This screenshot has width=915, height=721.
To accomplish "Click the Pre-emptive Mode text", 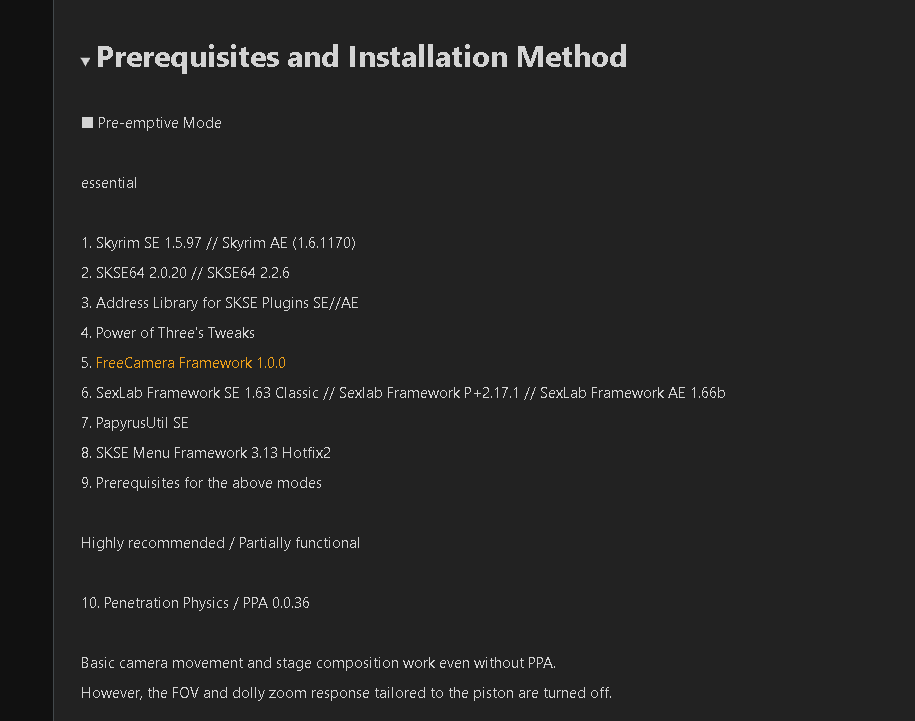I will point(159,123).
